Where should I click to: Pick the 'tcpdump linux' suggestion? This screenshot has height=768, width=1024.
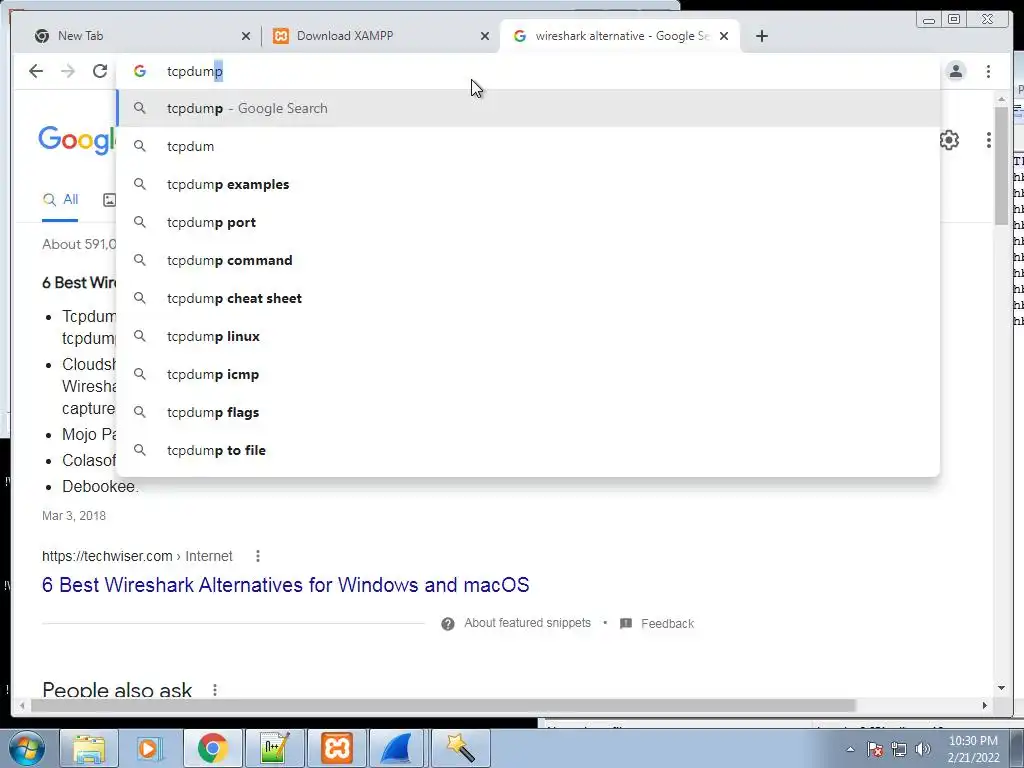pyautogui.click(x=529, y=336)
